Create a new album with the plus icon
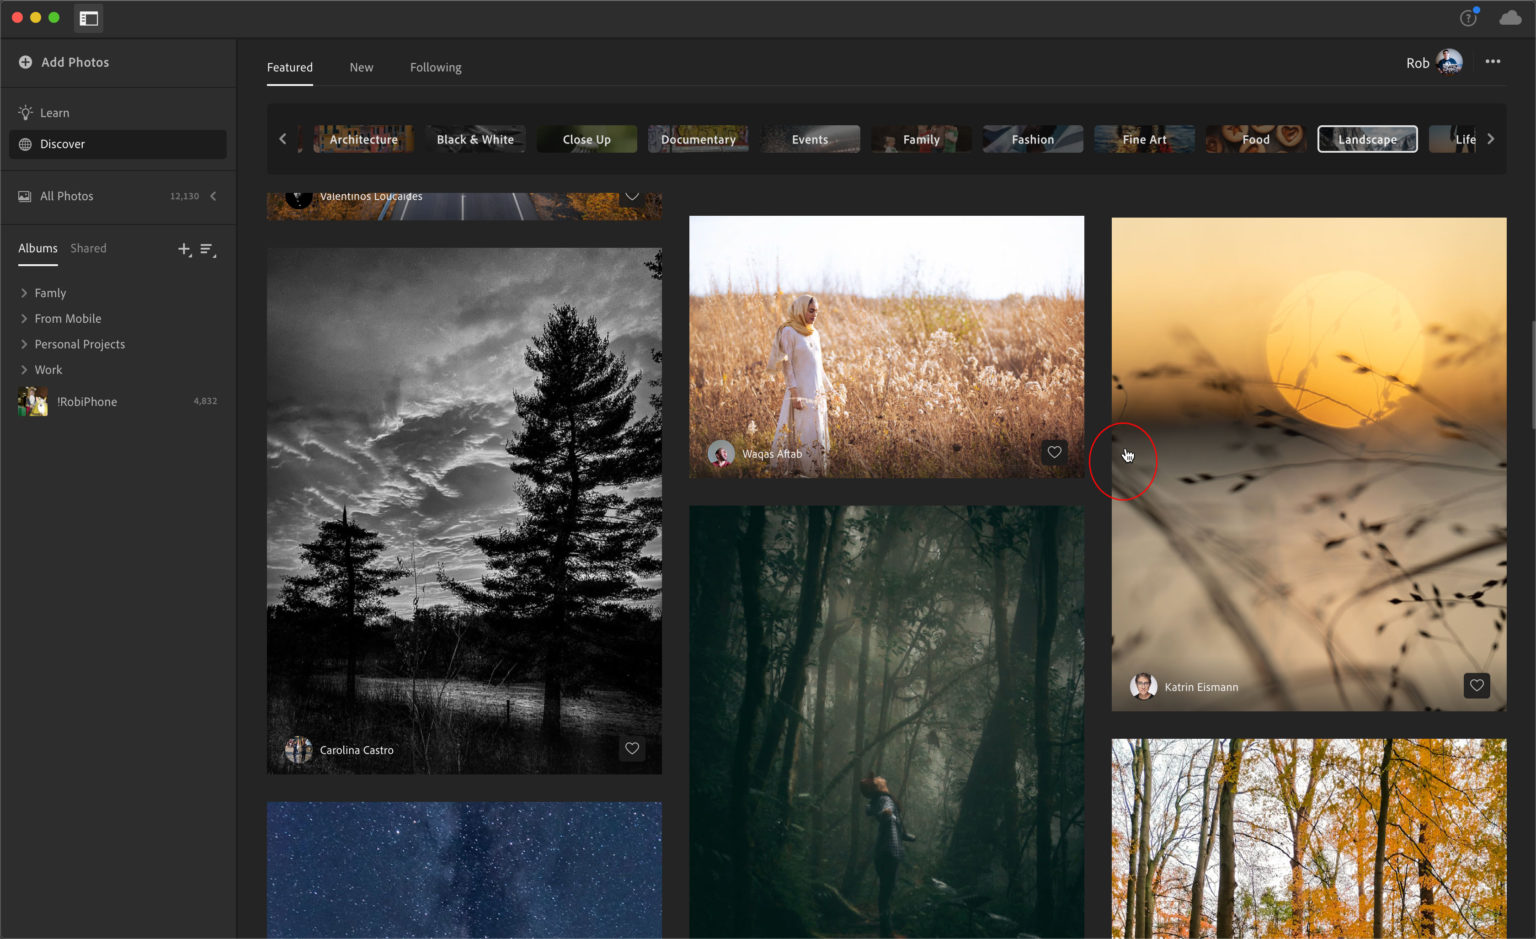The width and height of the screenshot is (1536, 939). 184,249
